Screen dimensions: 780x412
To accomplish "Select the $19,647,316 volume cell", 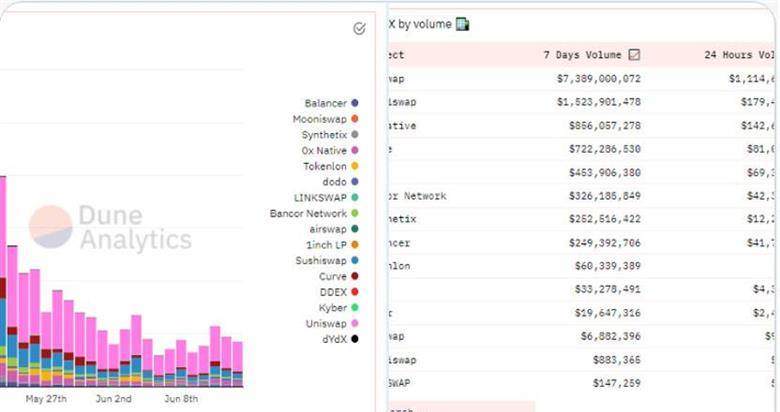I will coord(607,313).
